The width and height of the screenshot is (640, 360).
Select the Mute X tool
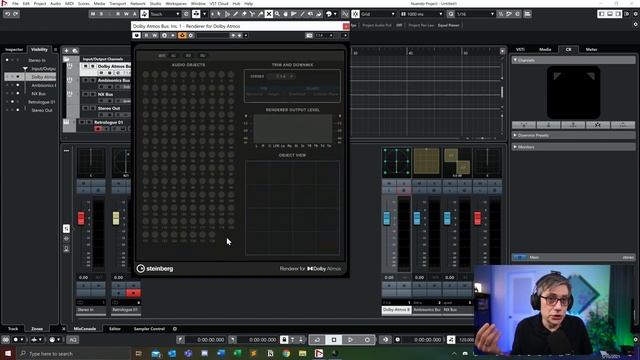pos(269,14)
